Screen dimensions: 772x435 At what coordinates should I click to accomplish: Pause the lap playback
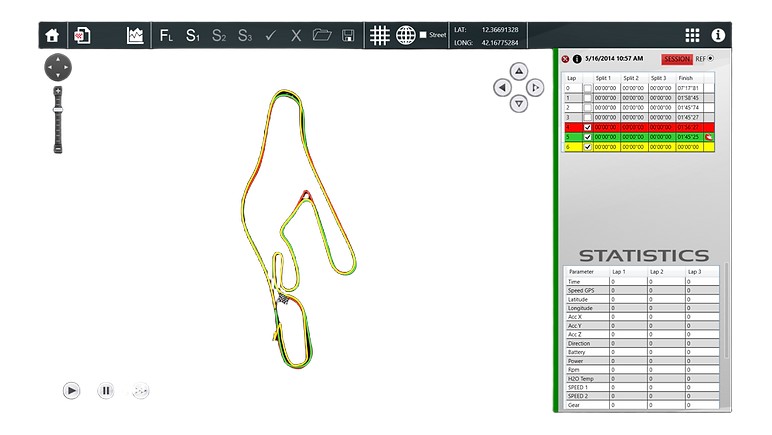[x=106, y=391]
